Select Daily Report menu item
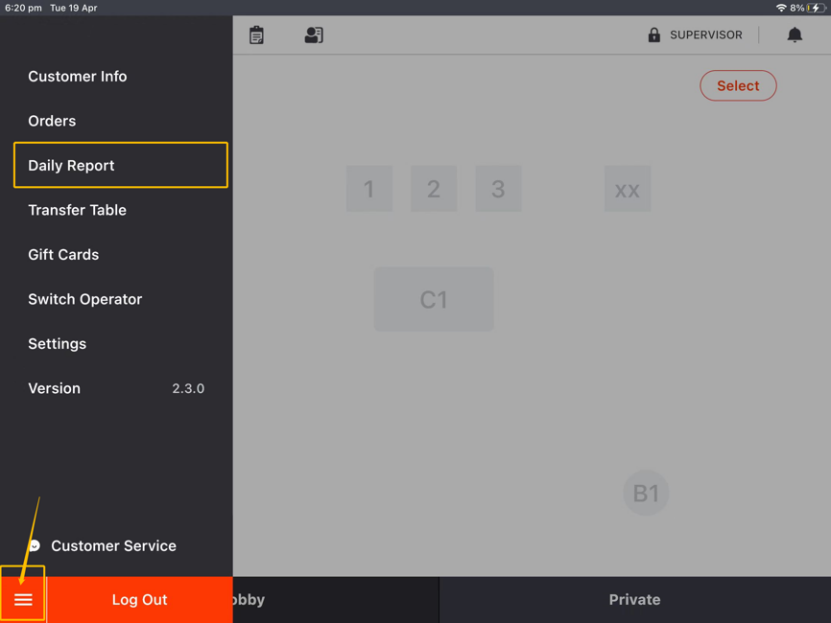The image size is (831, 623). pos(71,165)
